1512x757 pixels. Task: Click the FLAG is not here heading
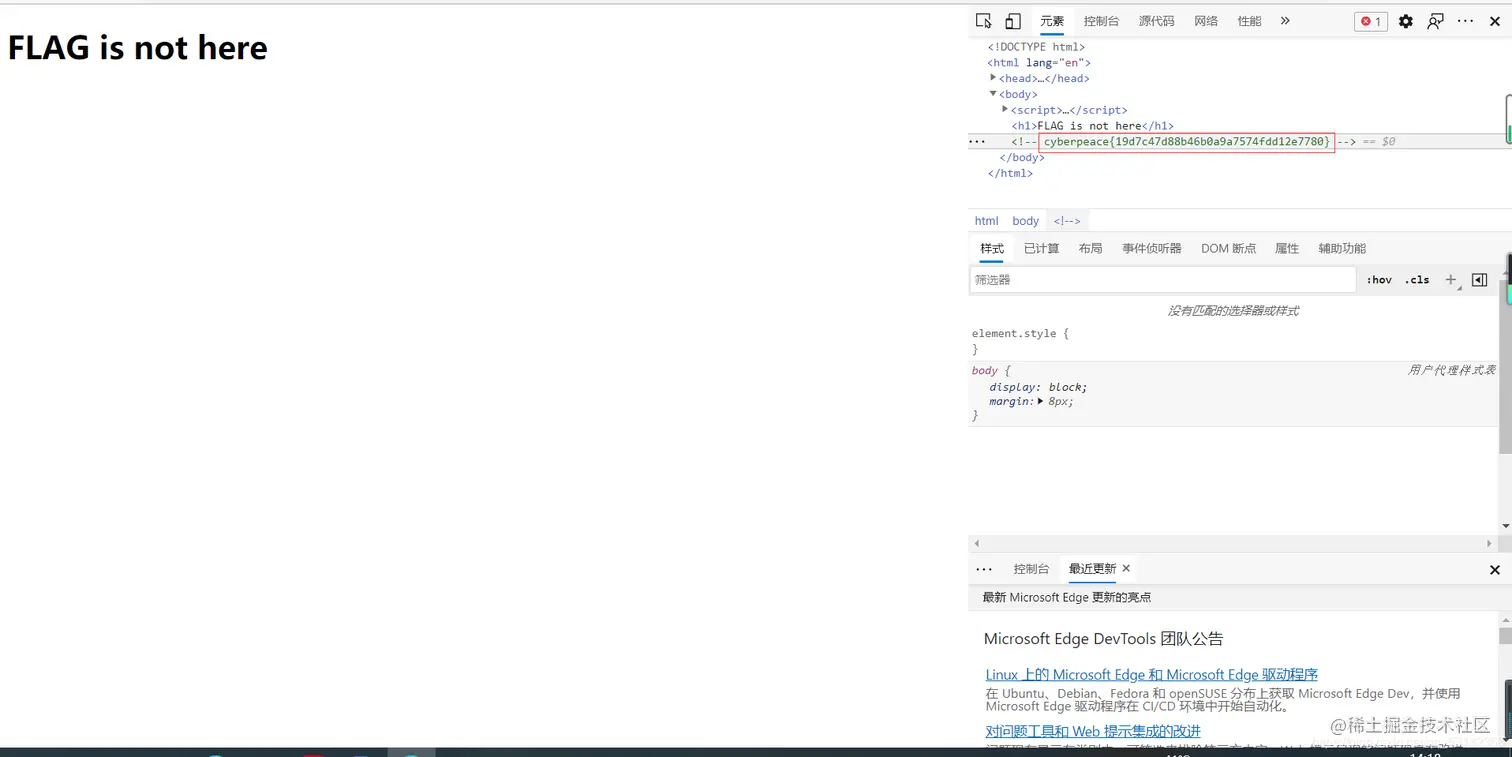tap(138, 48)
